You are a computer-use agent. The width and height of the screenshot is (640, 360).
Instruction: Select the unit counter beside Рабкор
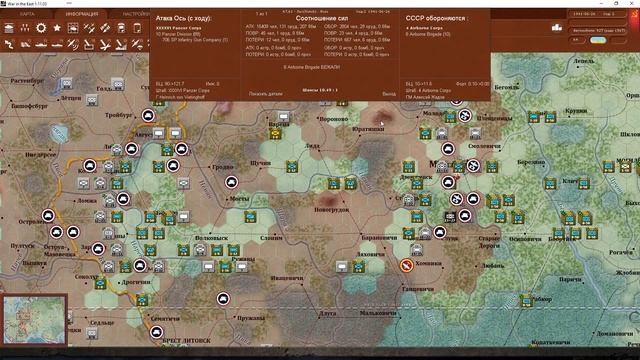527,301
